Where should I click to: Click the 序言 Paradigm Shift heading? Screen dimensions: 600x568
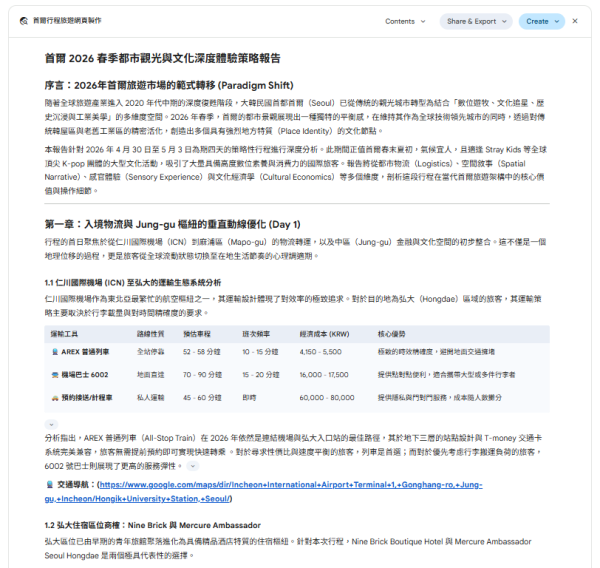click(169, 85)
